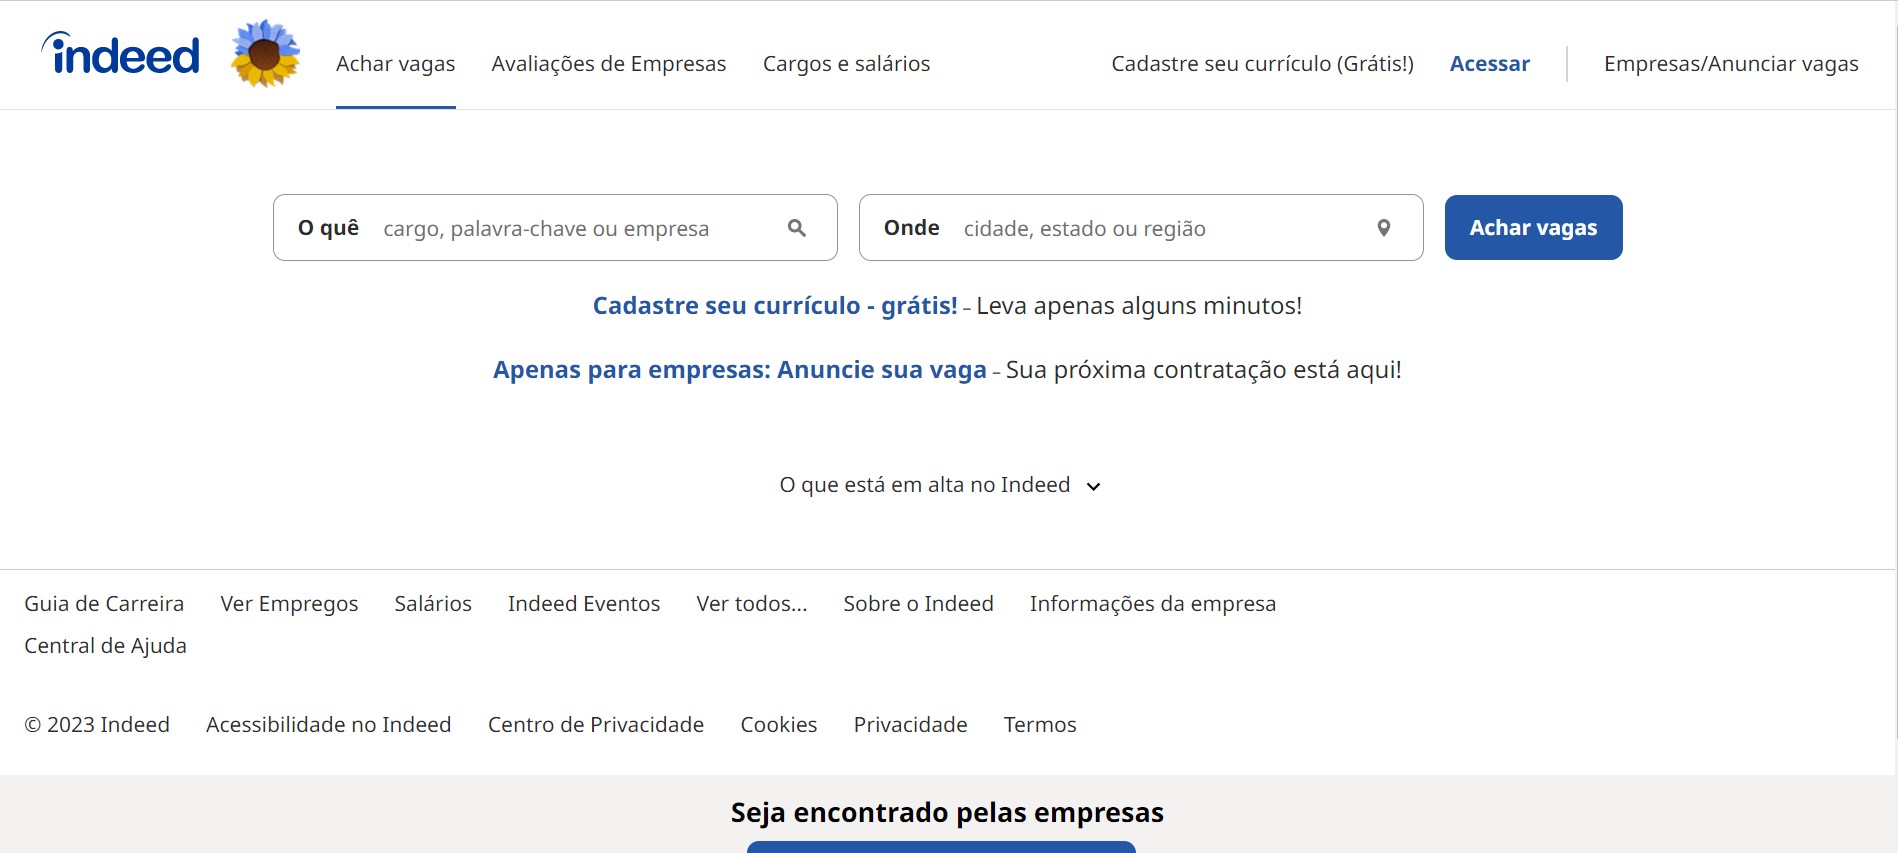Viewport: 1898px width, 853px height.
Task: Open the Guia de Carreira page
Action: click(104, 603)
